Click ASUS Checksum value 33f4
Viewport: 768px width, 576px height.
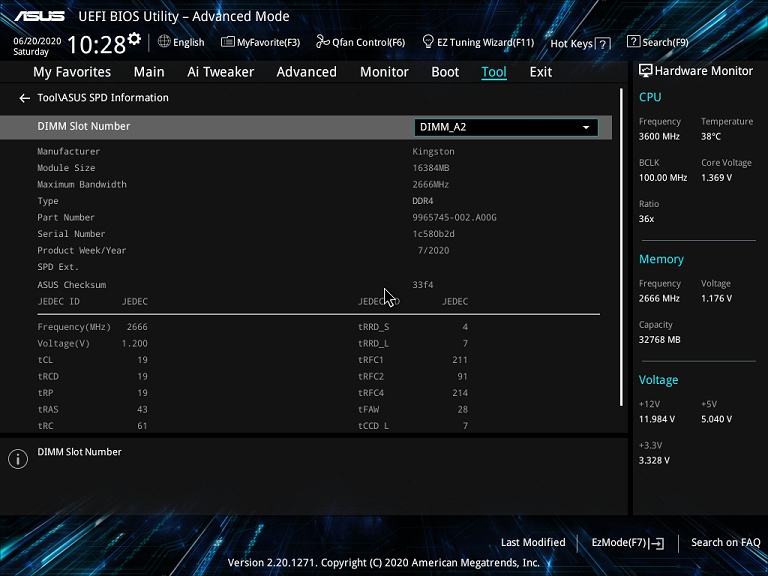(423, 285)
